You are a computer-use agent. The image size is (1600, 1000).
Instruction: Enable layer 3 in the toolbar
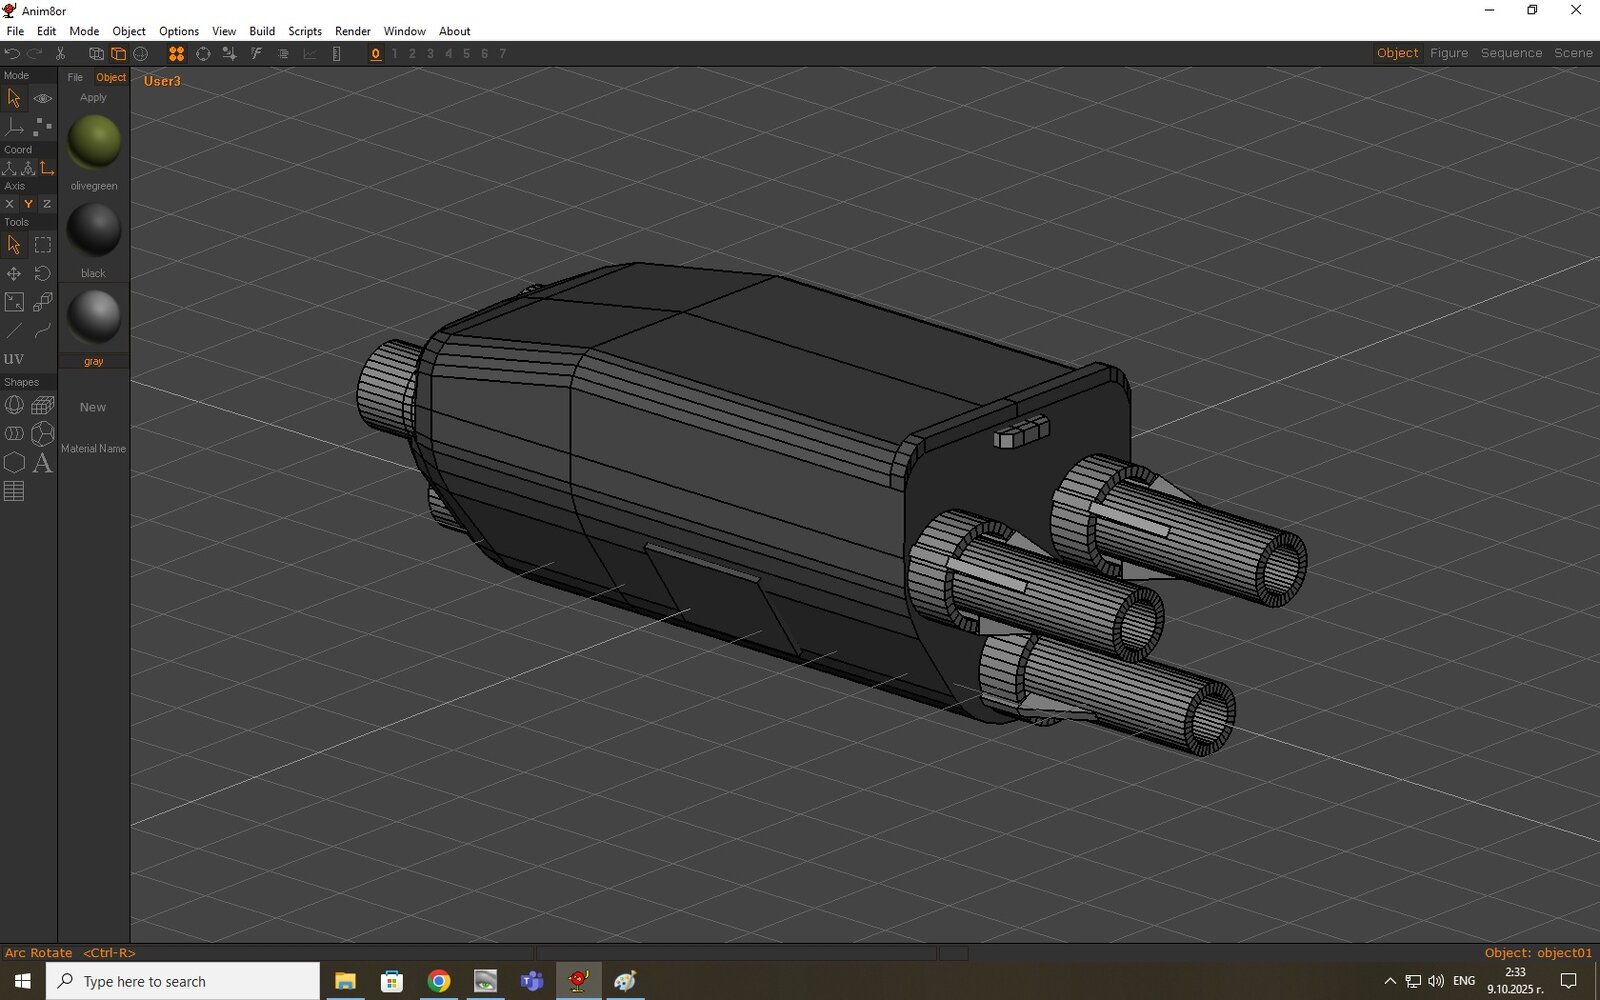(430, 54)
